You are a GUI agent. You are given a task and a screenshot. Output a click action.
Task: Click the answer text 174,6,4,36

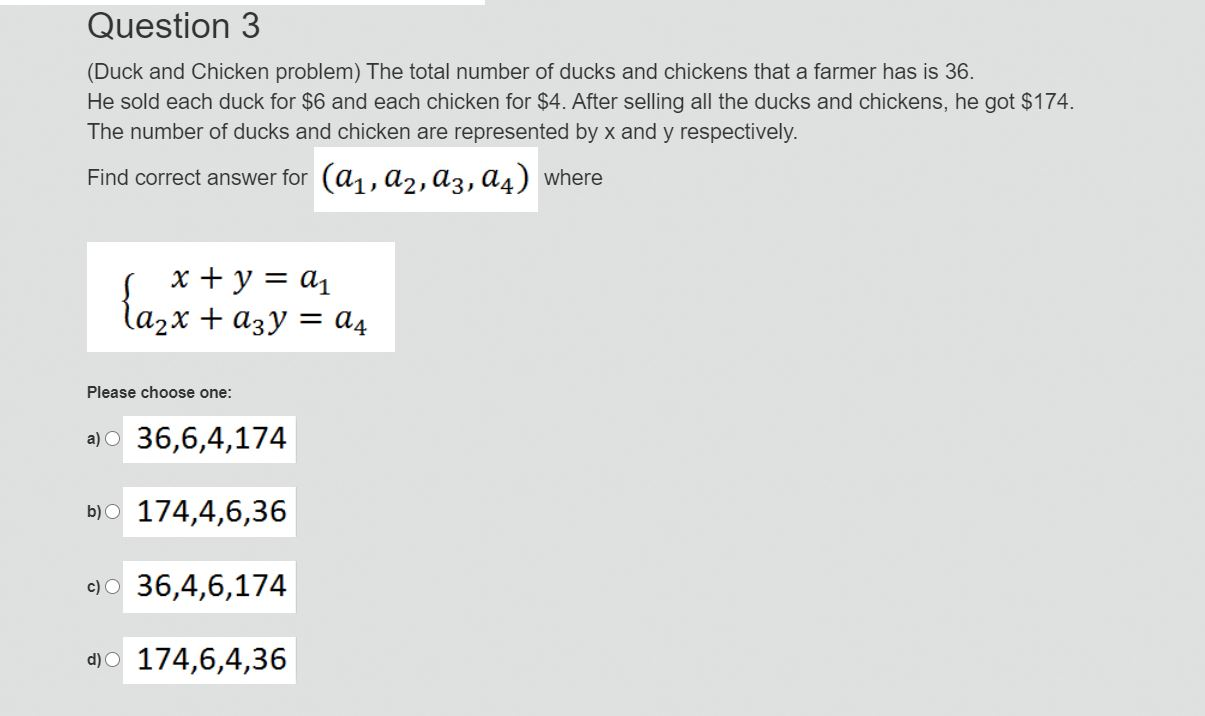pos(210,658)
